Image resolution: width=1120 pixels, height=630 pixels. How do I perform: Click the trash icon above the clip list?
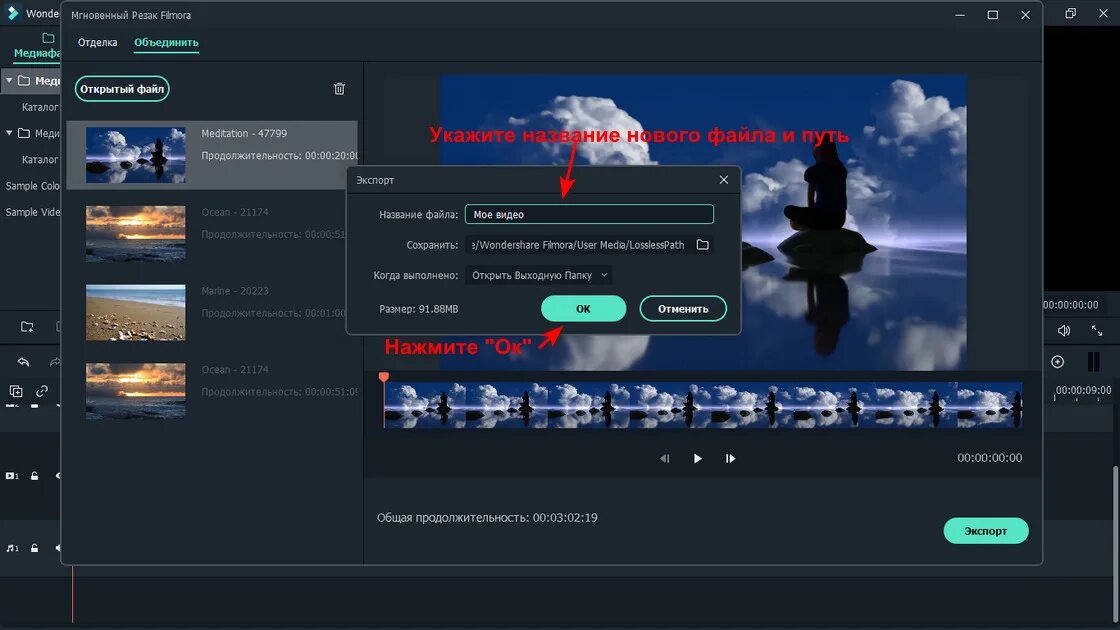pyautogui.click(x=339, y=89)
